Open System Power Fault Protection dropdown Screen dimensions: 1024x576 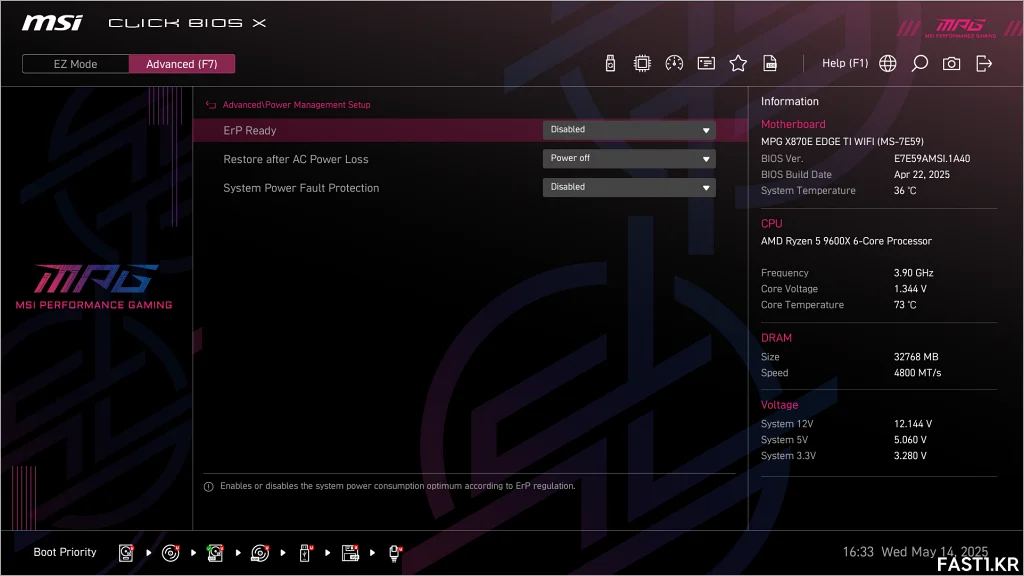[x=629, y=187]
